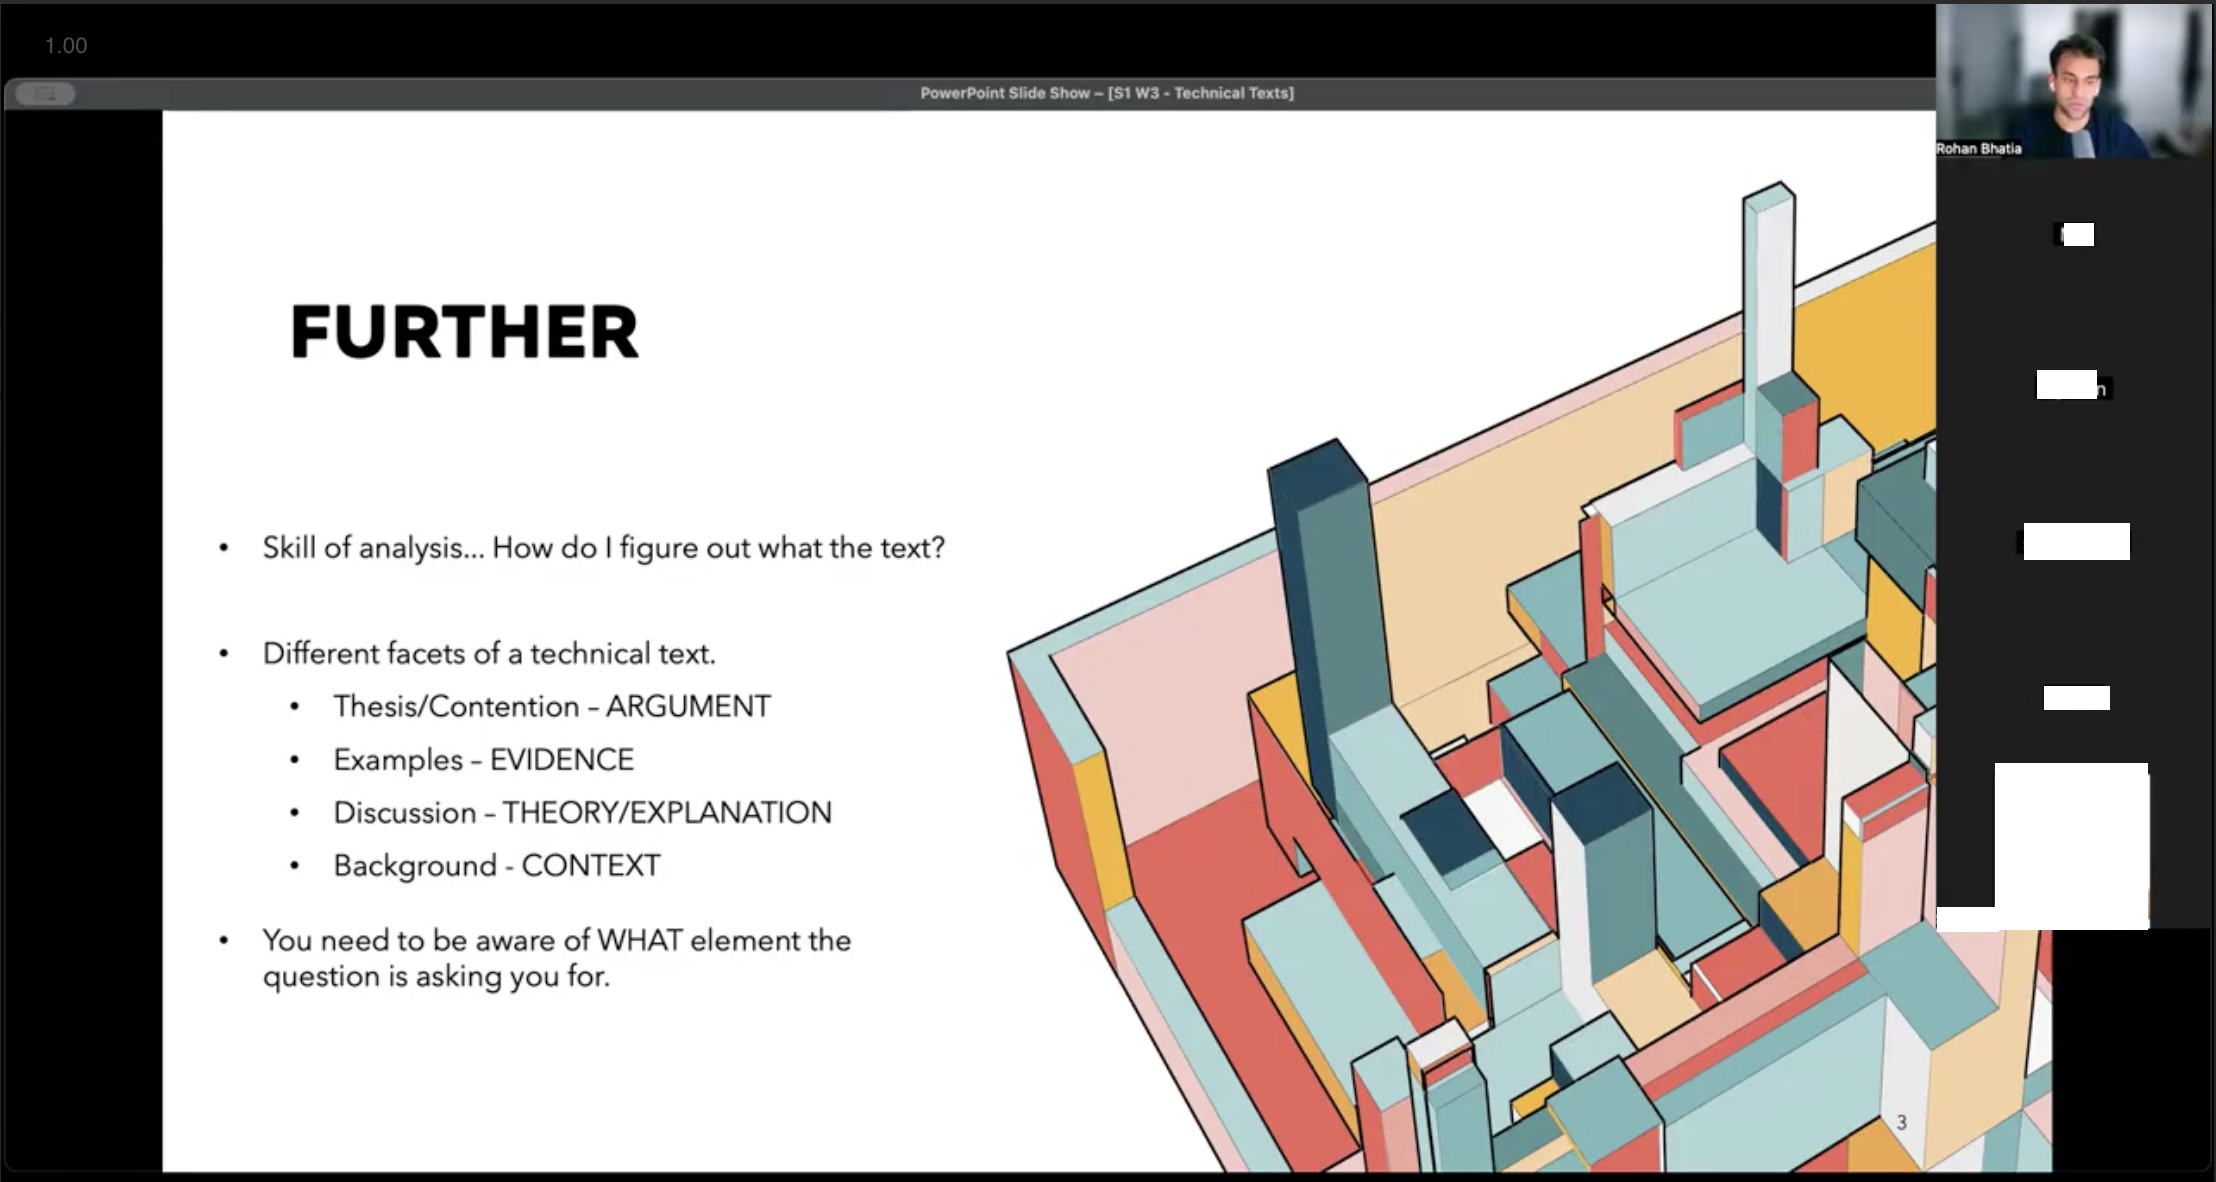Click the "Skill of analysis..." bullet line
Image resolution: width=2216 pixels, height=1182 pixels.
(603, 548)
